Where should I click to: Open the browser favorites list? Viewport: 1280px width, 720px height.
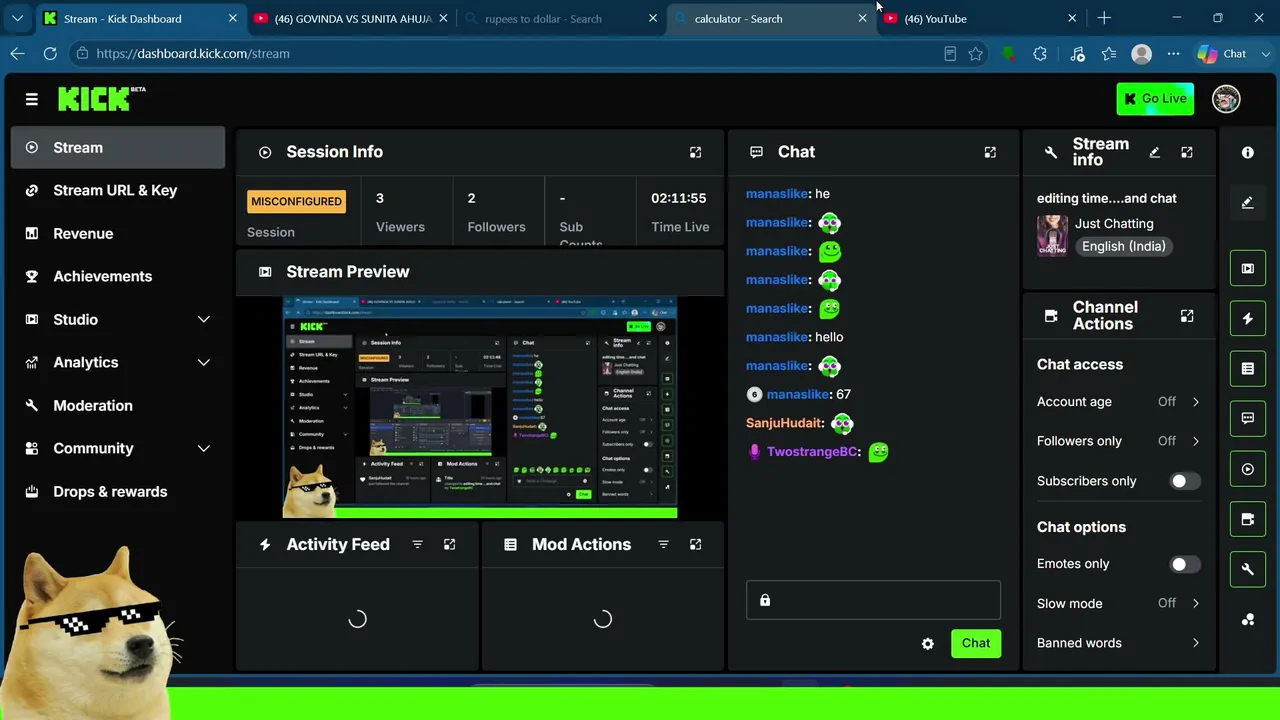pyautogui.click(x=1109, y=54)
